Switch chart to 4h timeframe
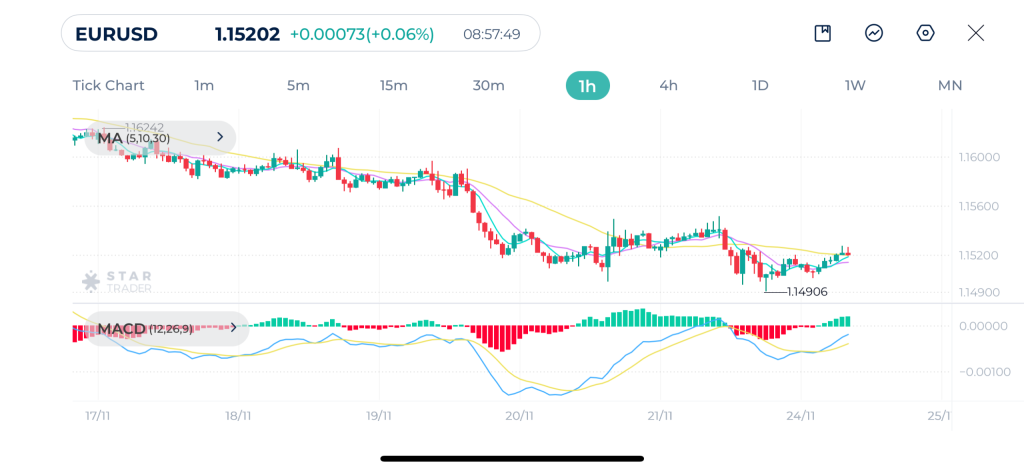 (668, 85)
